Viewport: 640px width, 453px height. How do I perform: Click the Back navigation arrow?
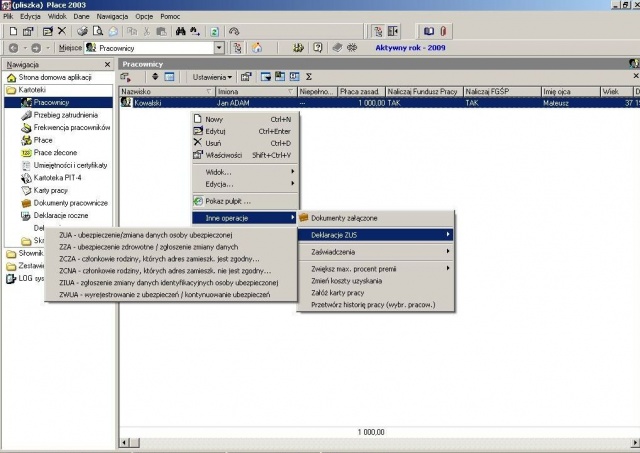pyautogui.click(x=13, y=48)
